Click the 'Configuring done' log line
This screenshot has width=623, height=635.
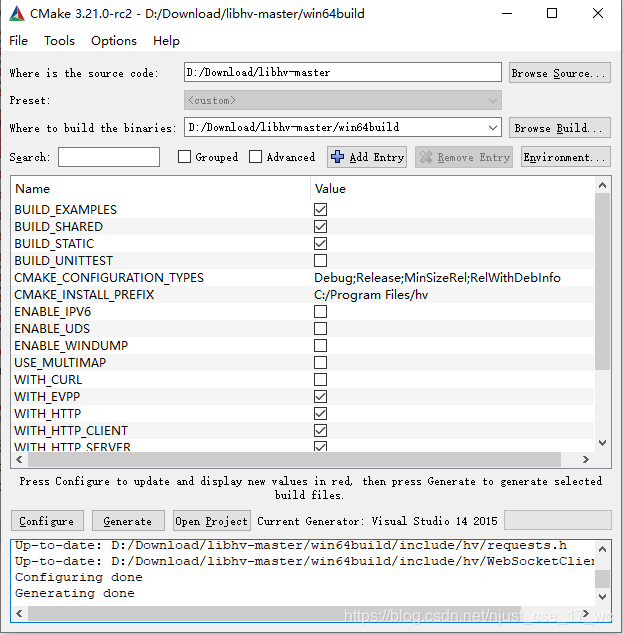pyautogui.click(x=79, y=577)
